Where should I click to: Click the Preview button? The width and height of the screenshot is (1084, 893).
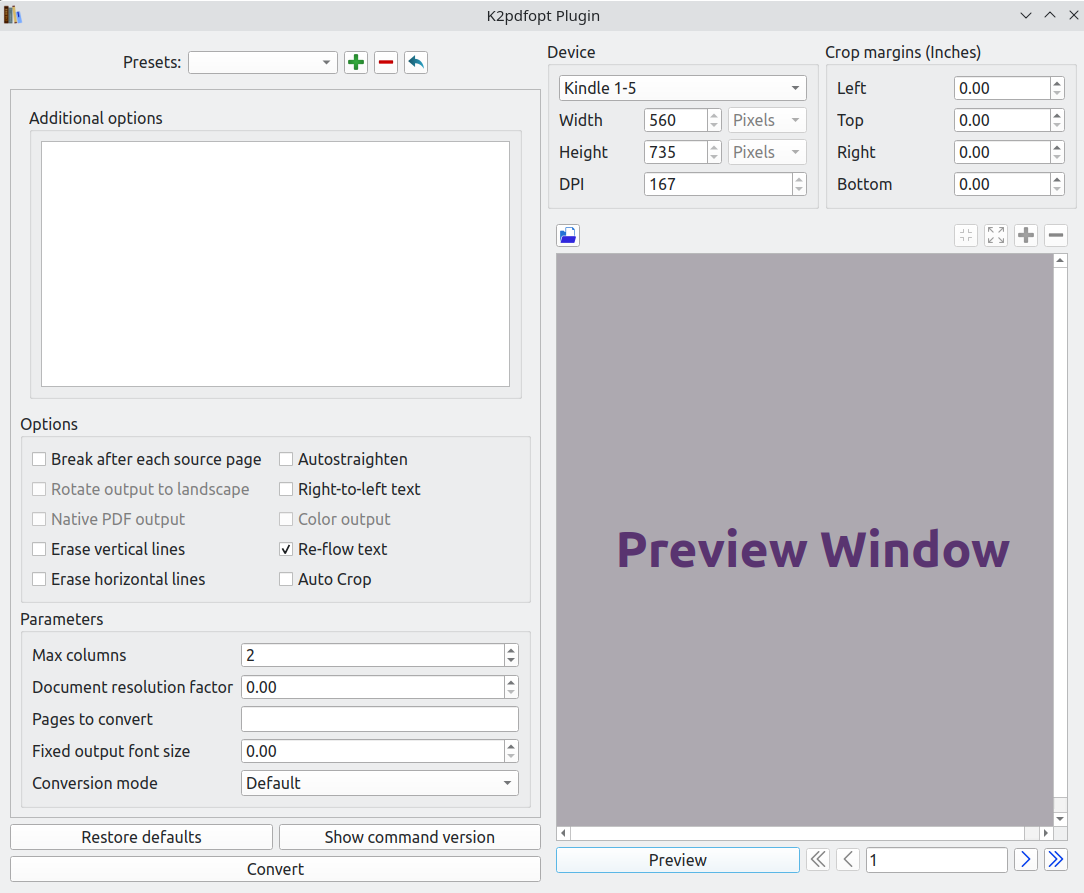(x=678, y=860)
